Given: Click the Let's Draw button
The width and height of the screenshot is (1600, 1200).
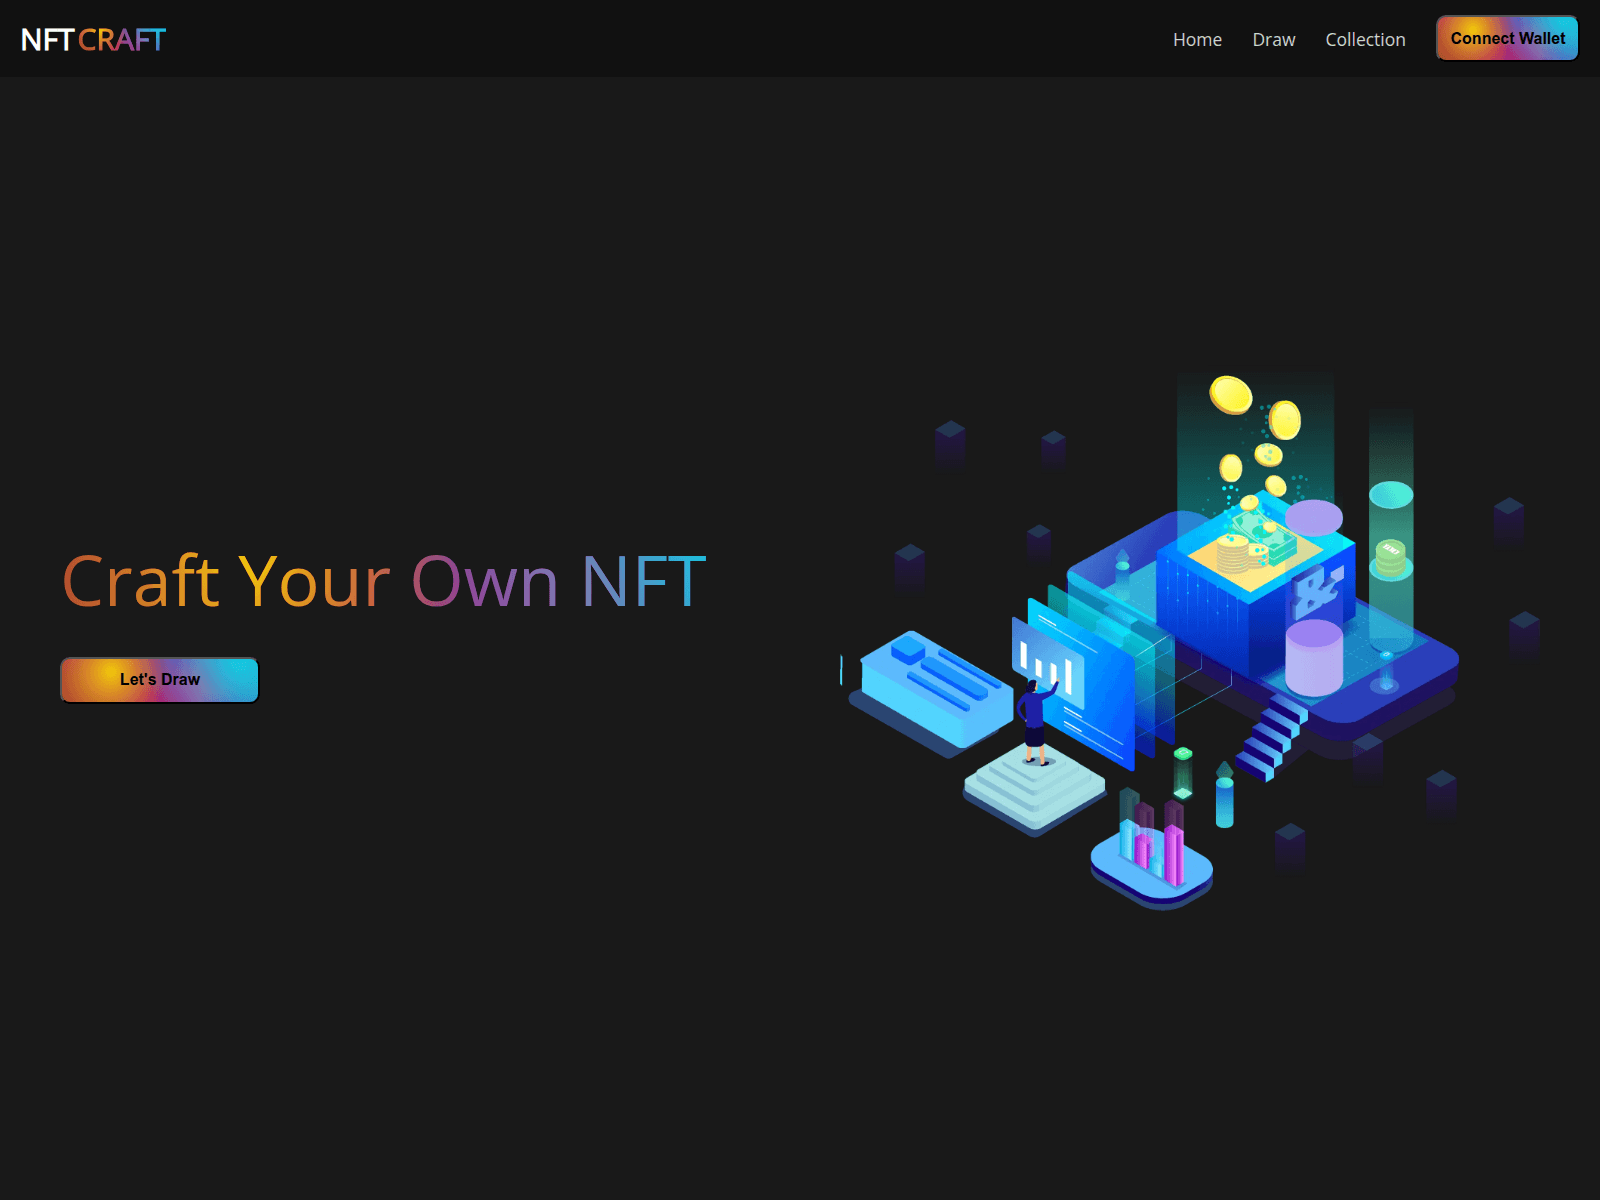Looking at the screenshot, I should coord(160,680).
